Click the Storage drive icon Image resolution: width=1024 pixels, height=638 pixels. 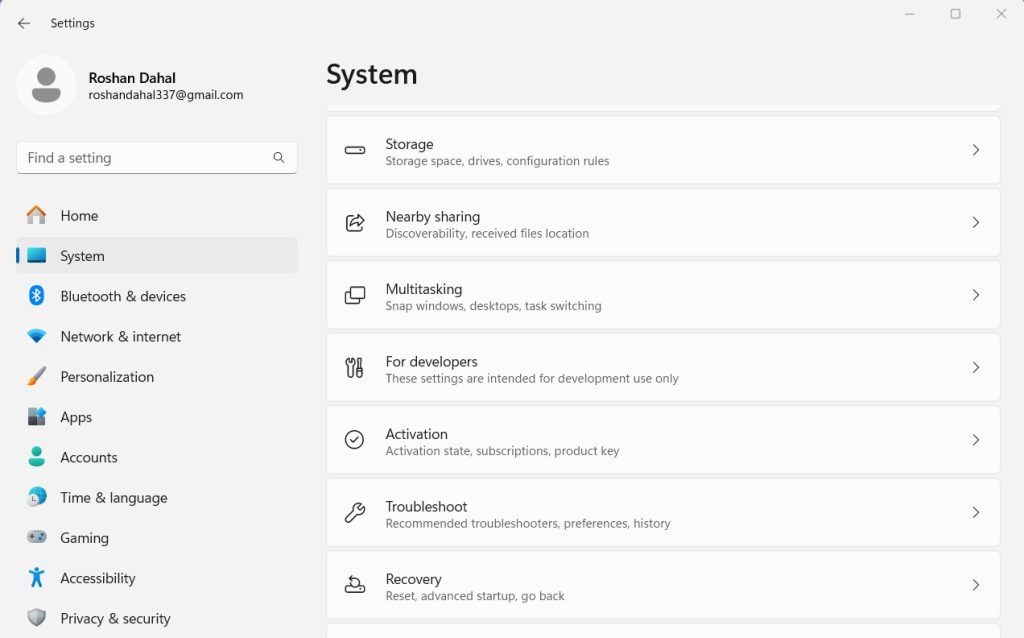click(355, 150)
